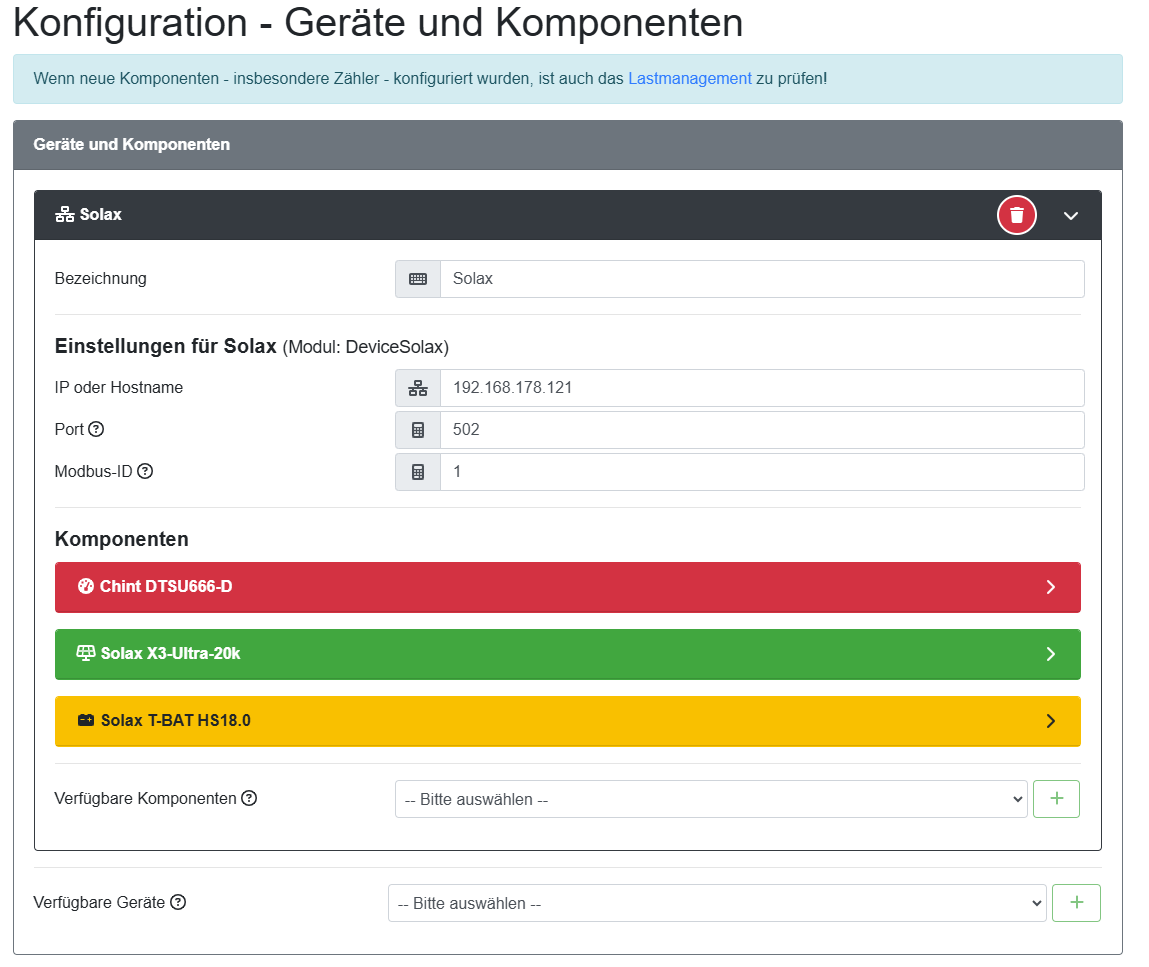This screenshot has width=1149, height=967.
Task: Add selected component with plus button
Action: [1056, 799]
